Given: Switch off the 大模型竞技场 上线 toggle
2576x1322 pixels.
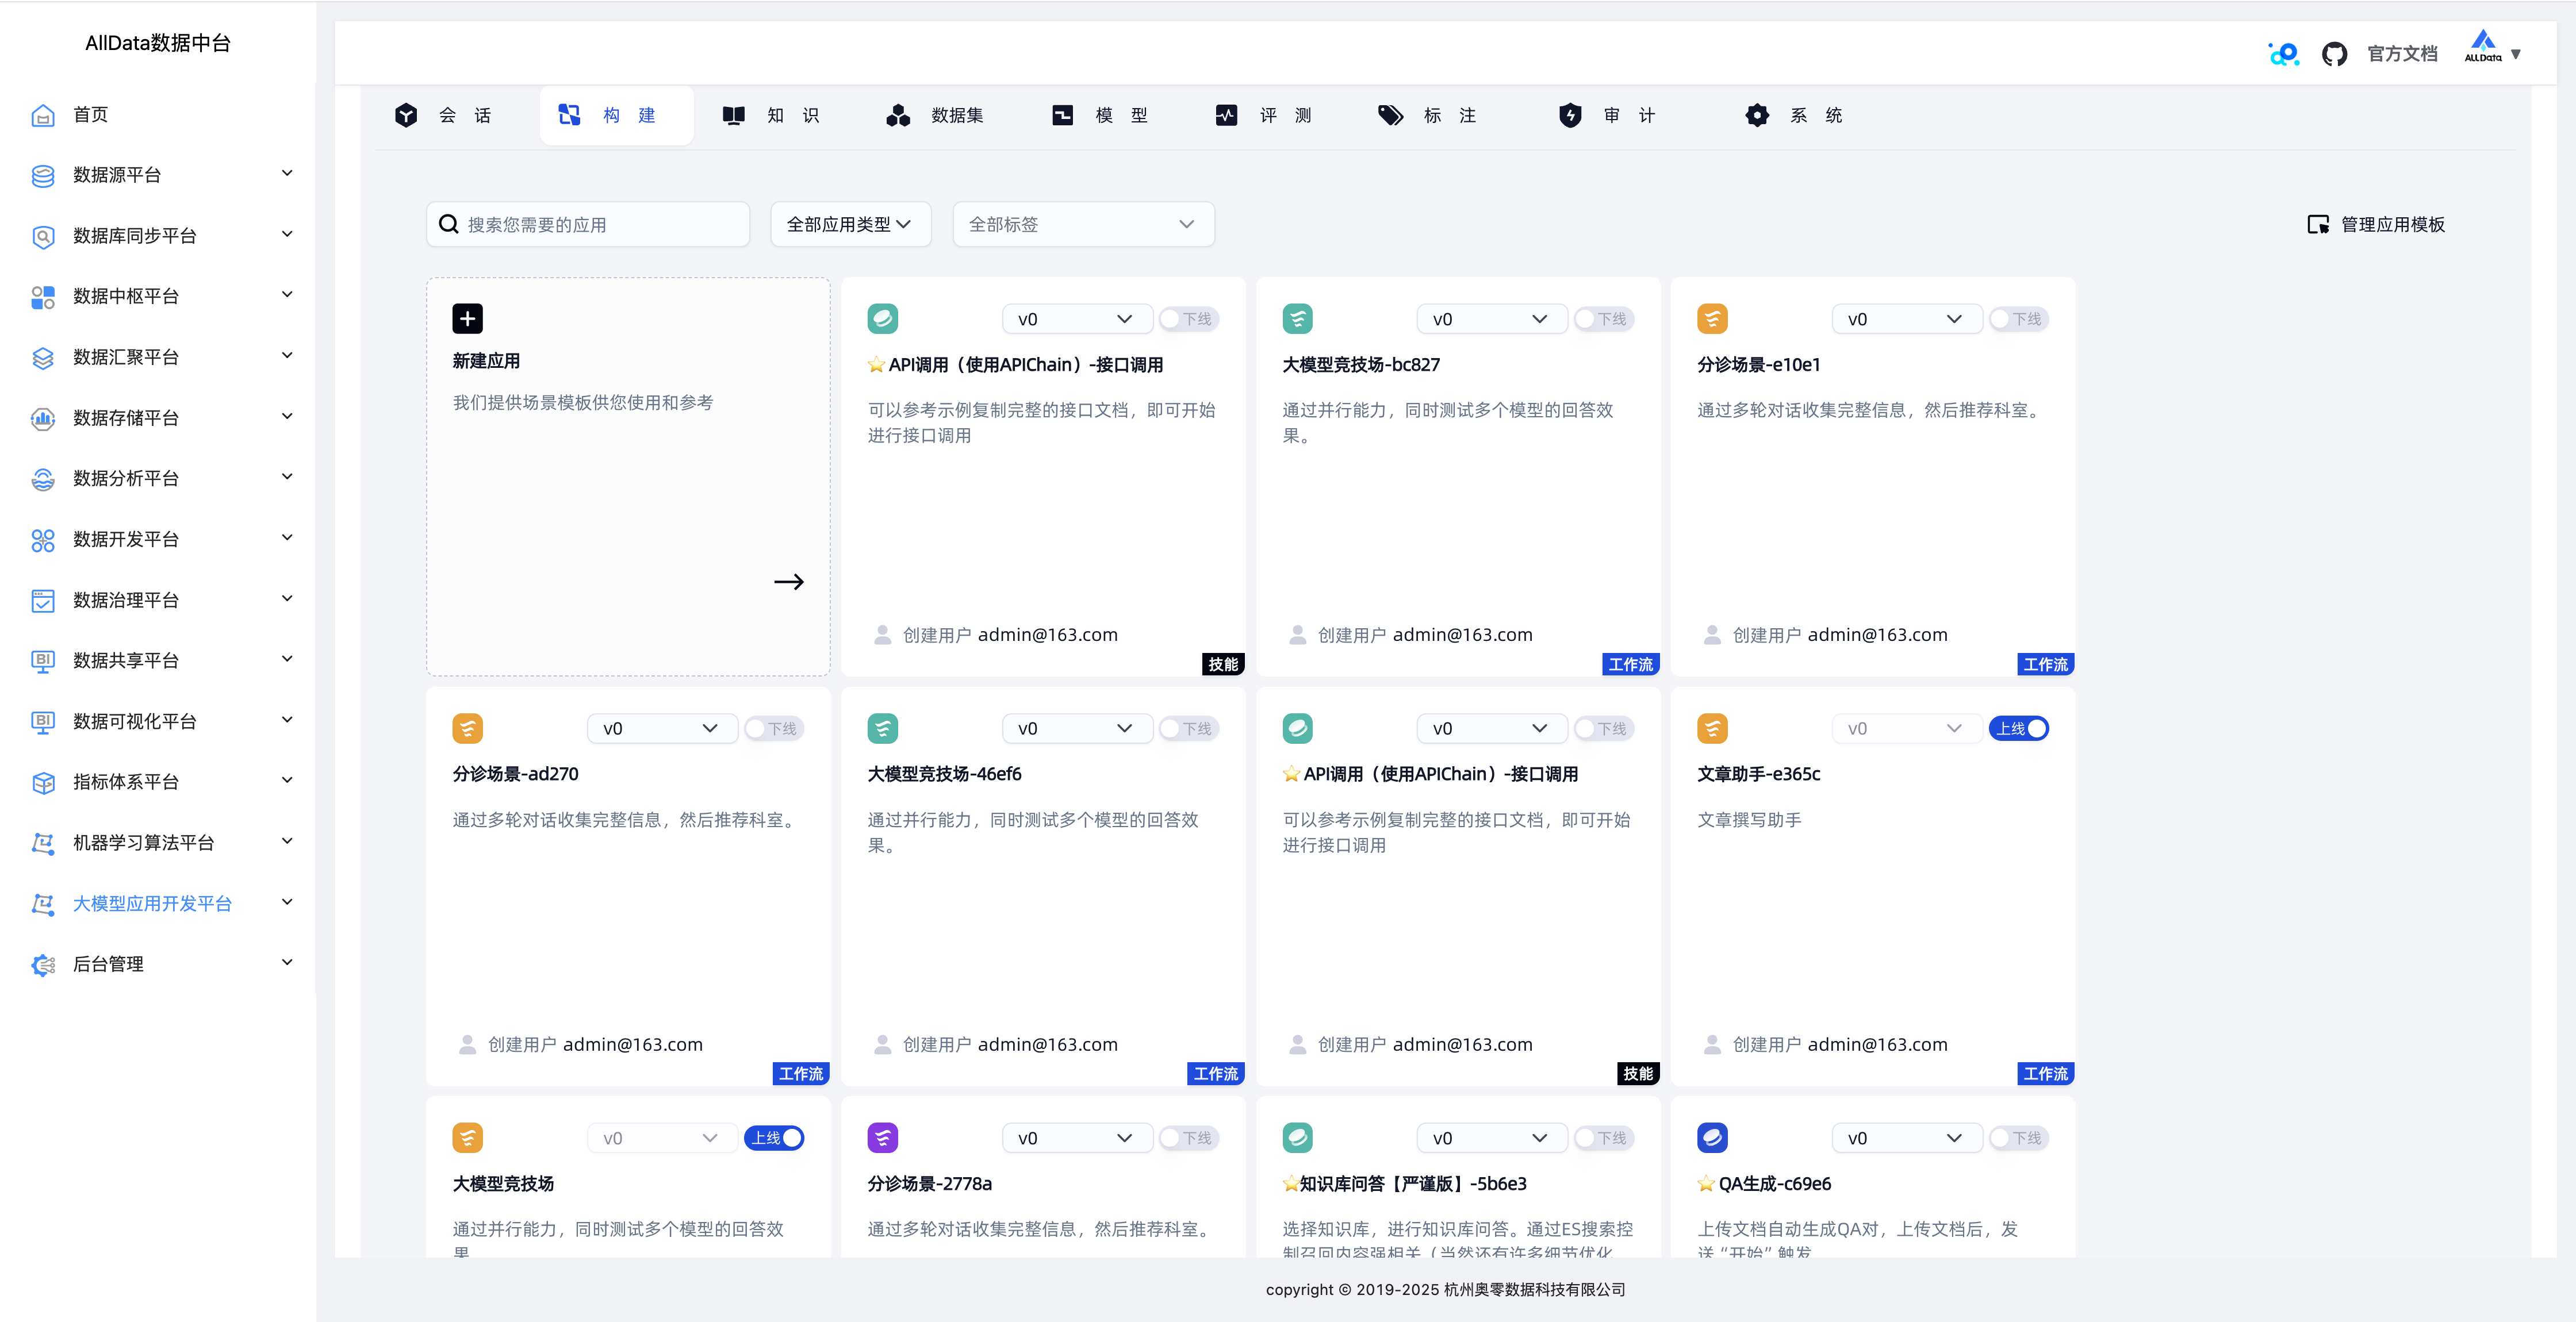Looking at the screenshot, I should click(775, 1137).
